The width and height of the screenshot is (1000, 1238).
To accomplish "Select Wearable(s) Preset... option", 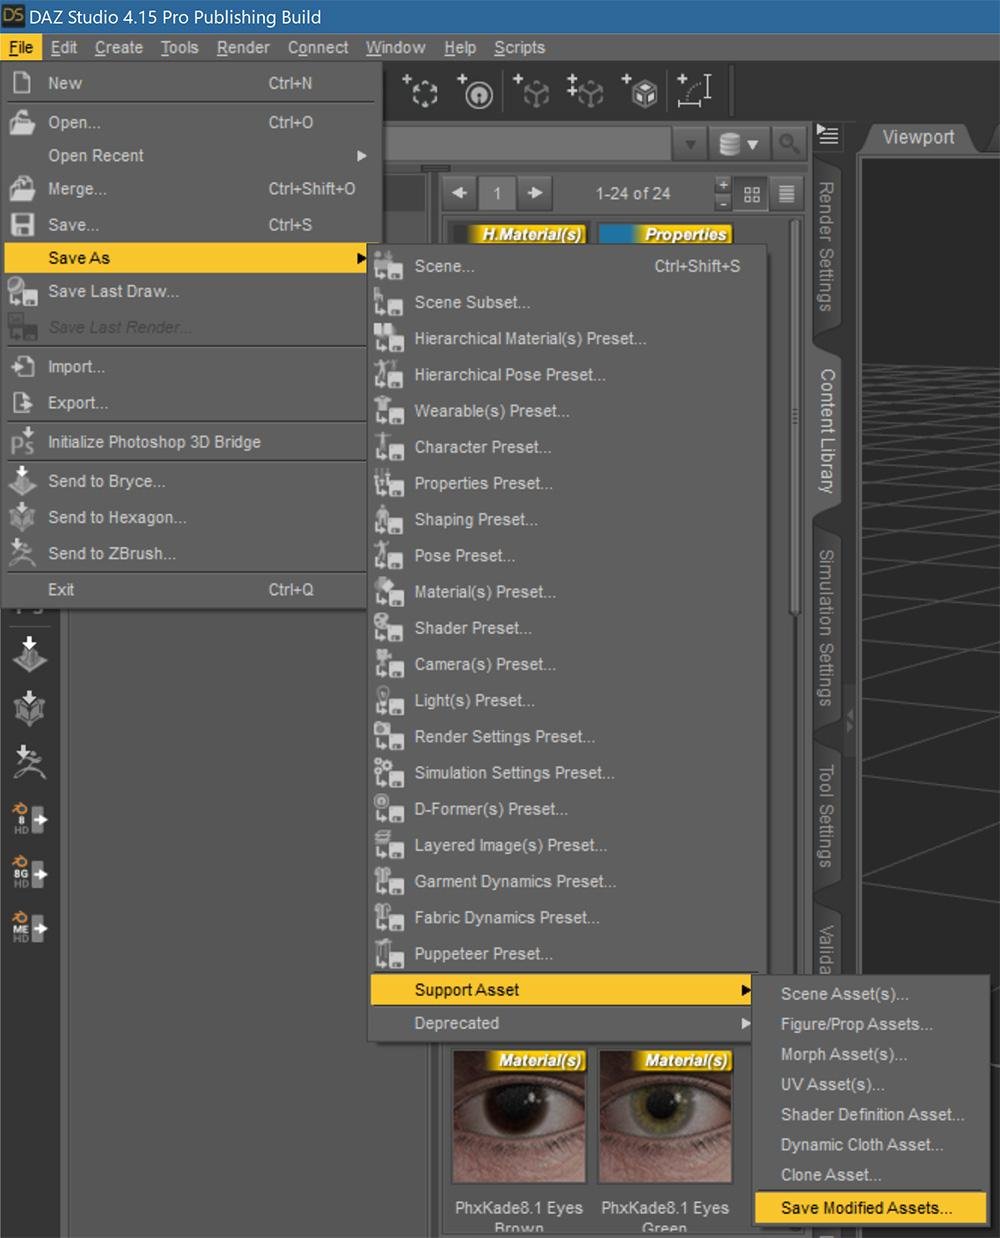I will pos(568,411).
